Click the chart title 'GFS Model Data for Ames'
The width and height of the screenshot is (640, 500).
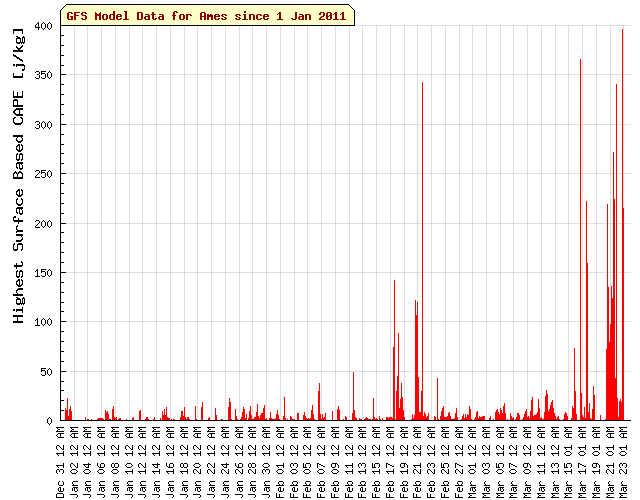click(x=206, y=16)
